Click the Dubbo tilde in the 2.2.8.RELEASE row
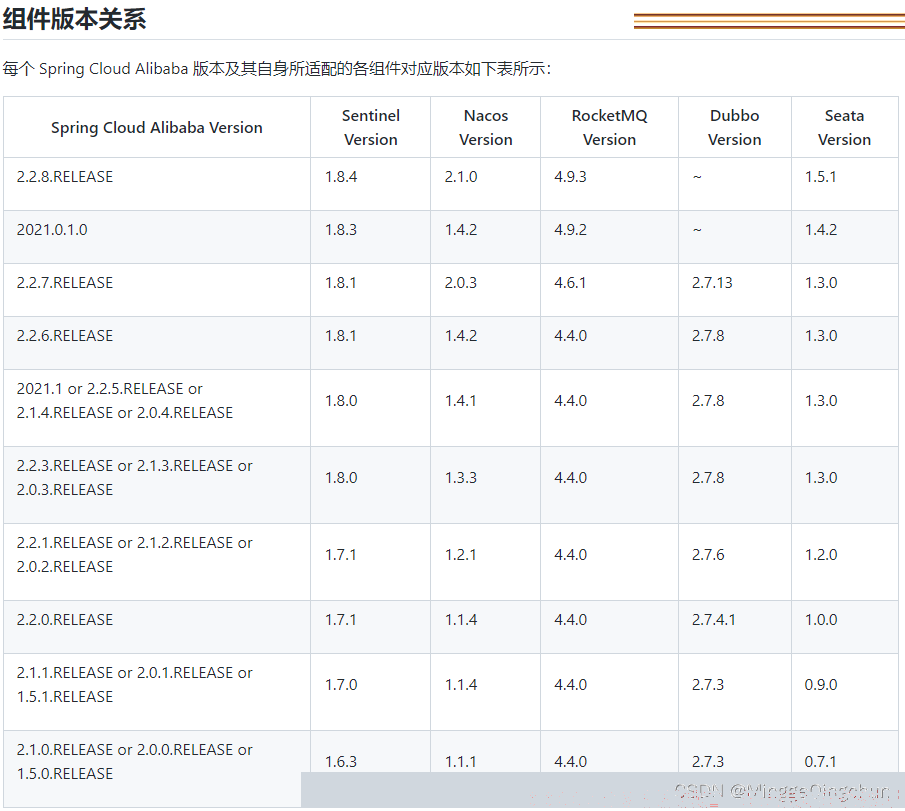The height and width of the screenshot is (811, 905). (x=697, y=177)
